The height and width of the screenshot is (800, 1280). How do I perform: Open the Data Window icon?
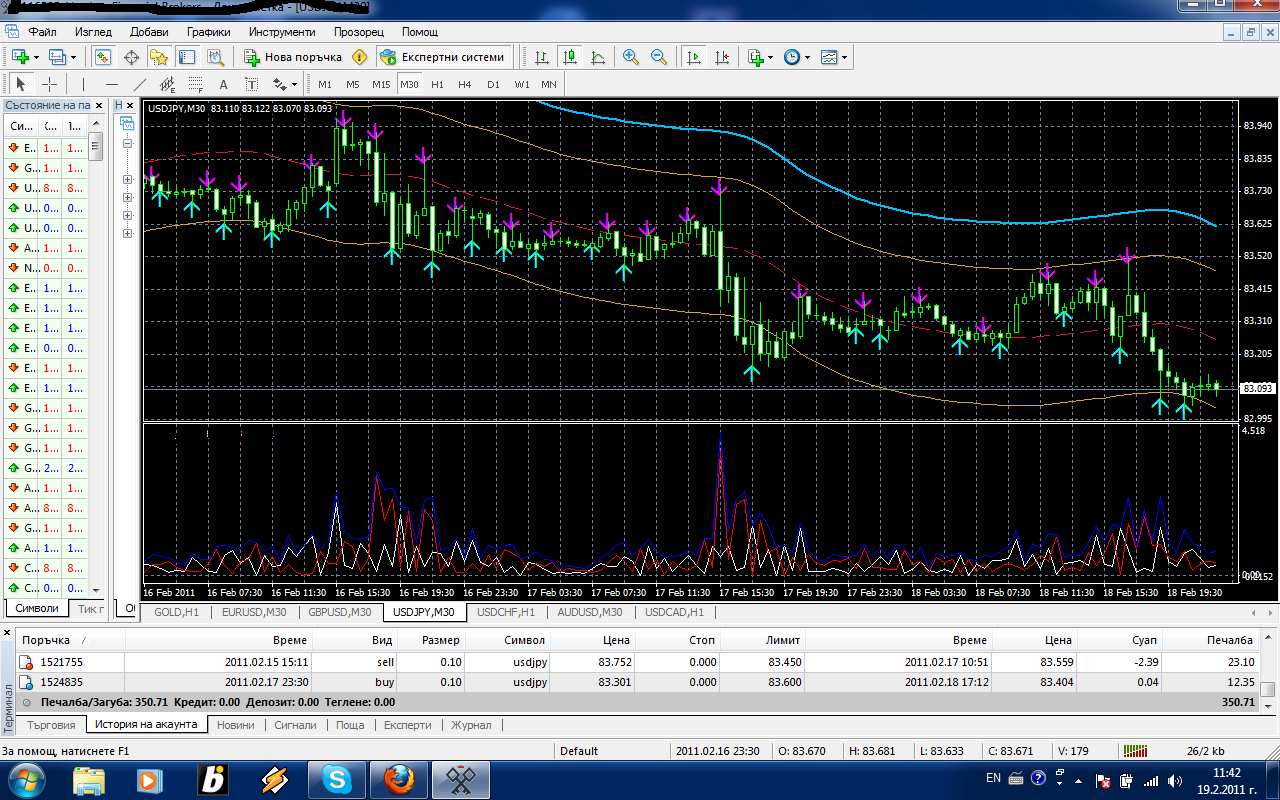tap(131, 57)
